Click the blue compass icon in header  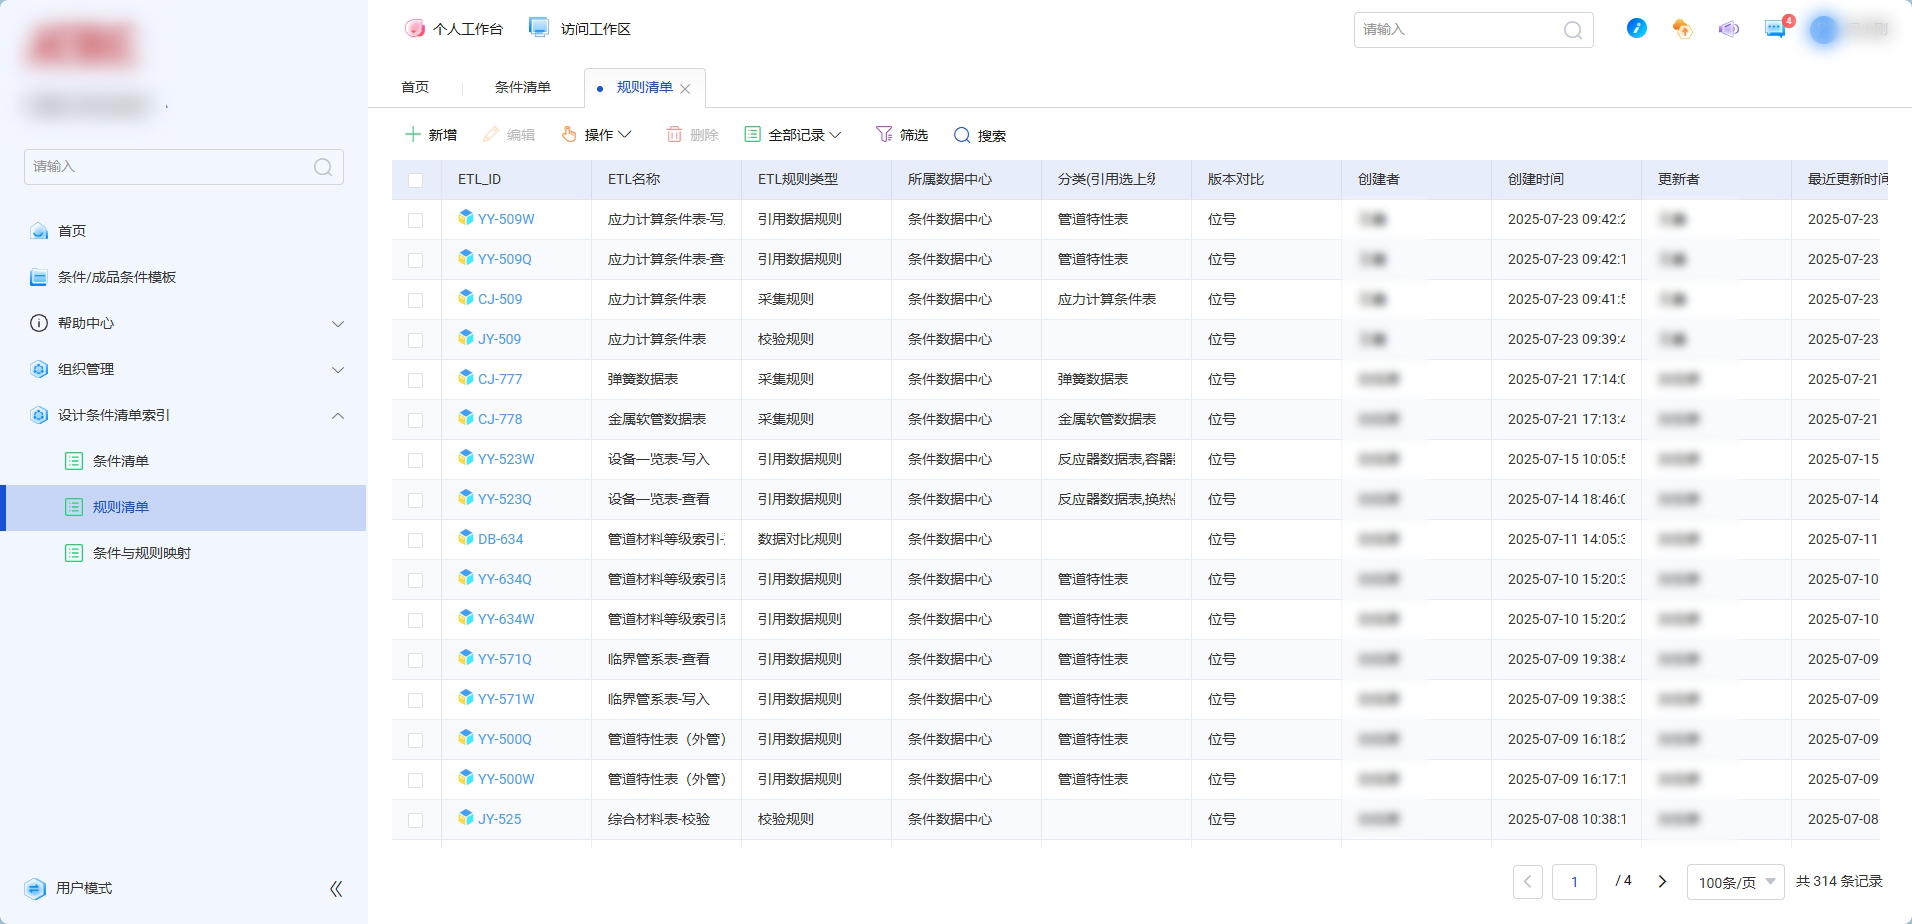[1637, 28]
